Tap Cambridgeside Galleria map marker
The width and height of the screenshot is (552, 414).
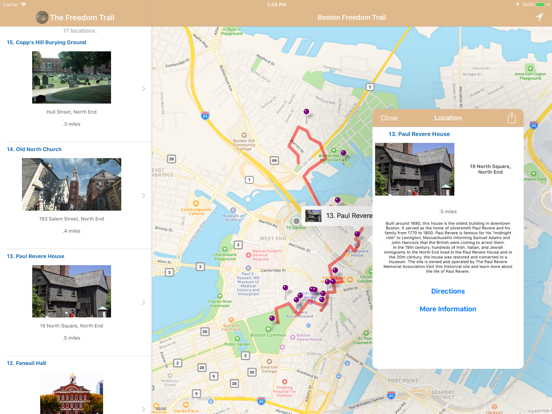click(196, 203)
